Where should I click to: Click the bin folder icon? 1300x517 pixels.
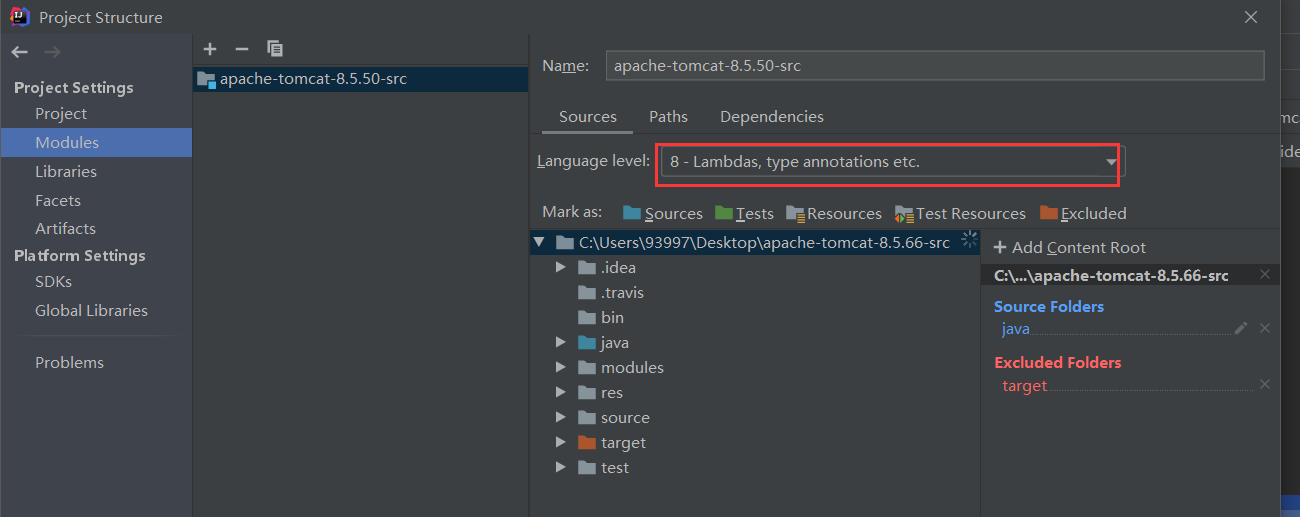pyautogui.click(x=587, y=317)
